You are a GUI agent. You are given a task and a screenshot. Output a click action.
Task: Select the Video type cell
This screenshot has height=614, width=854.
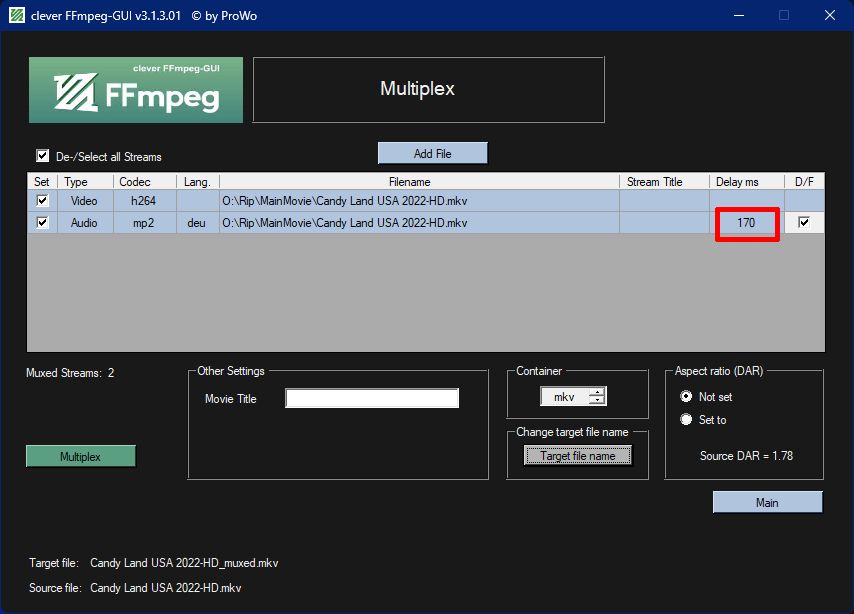(84, 201)
